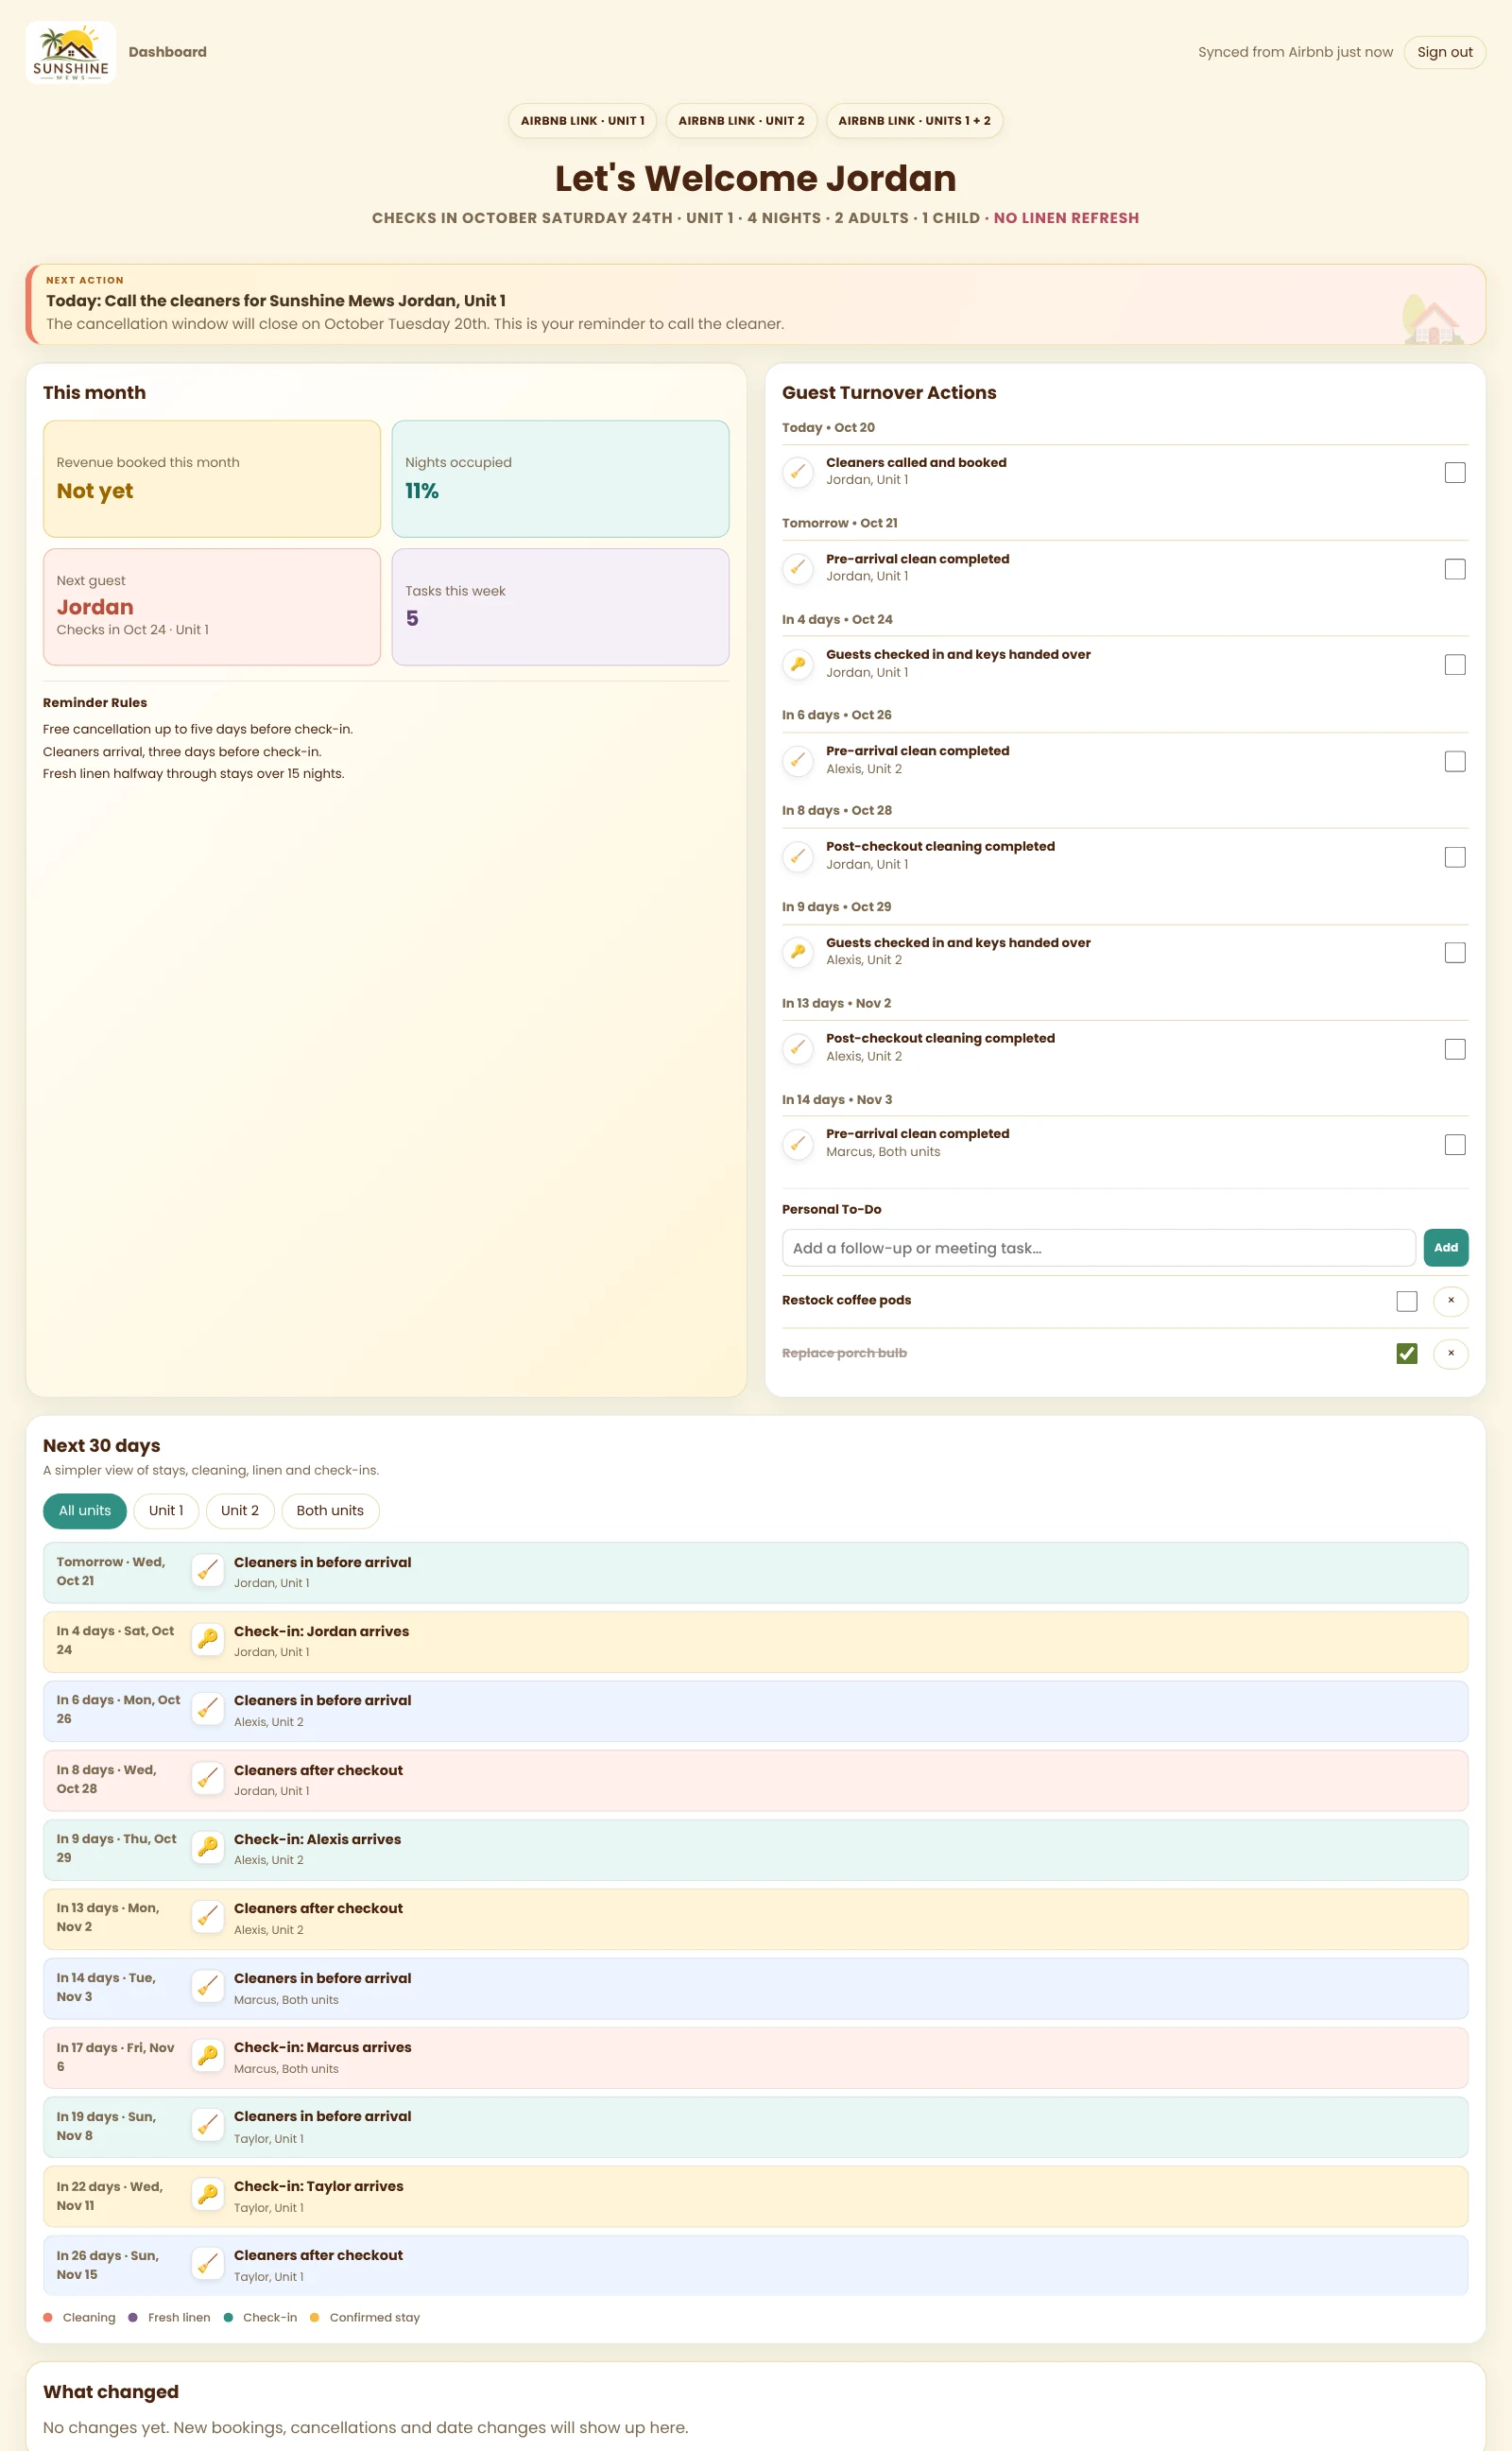Check off Cleaners called and booked

(x=1455, y=472)
